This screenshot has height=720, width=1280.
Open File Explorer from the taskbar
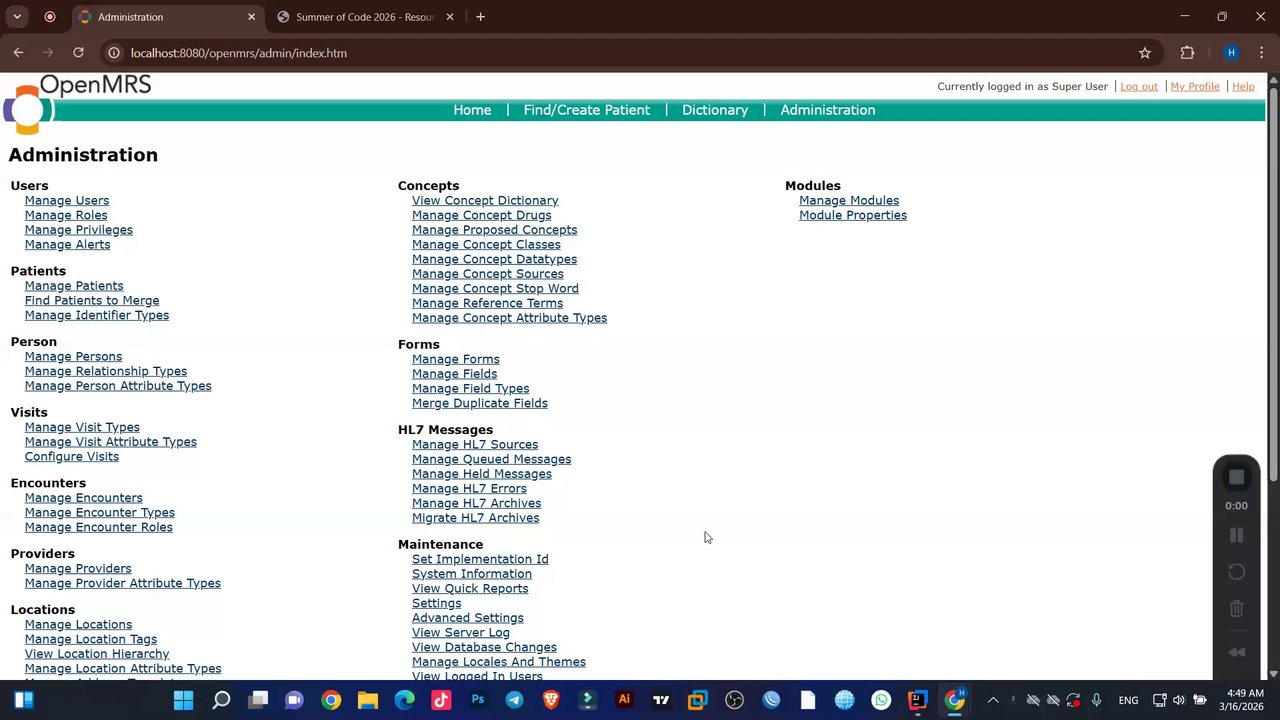368,700
